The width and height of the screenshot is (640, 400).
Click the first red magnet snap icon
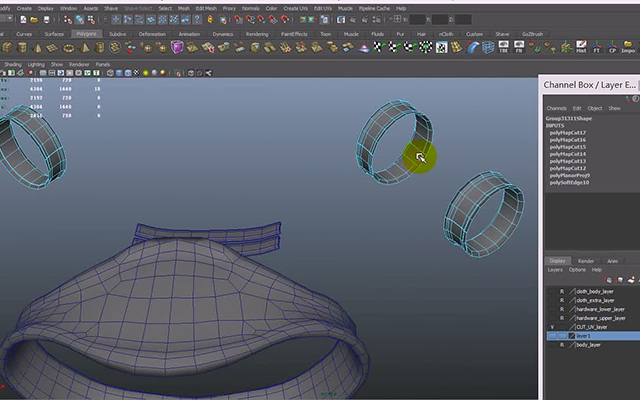pyautogui.click(x=238, y=19)
